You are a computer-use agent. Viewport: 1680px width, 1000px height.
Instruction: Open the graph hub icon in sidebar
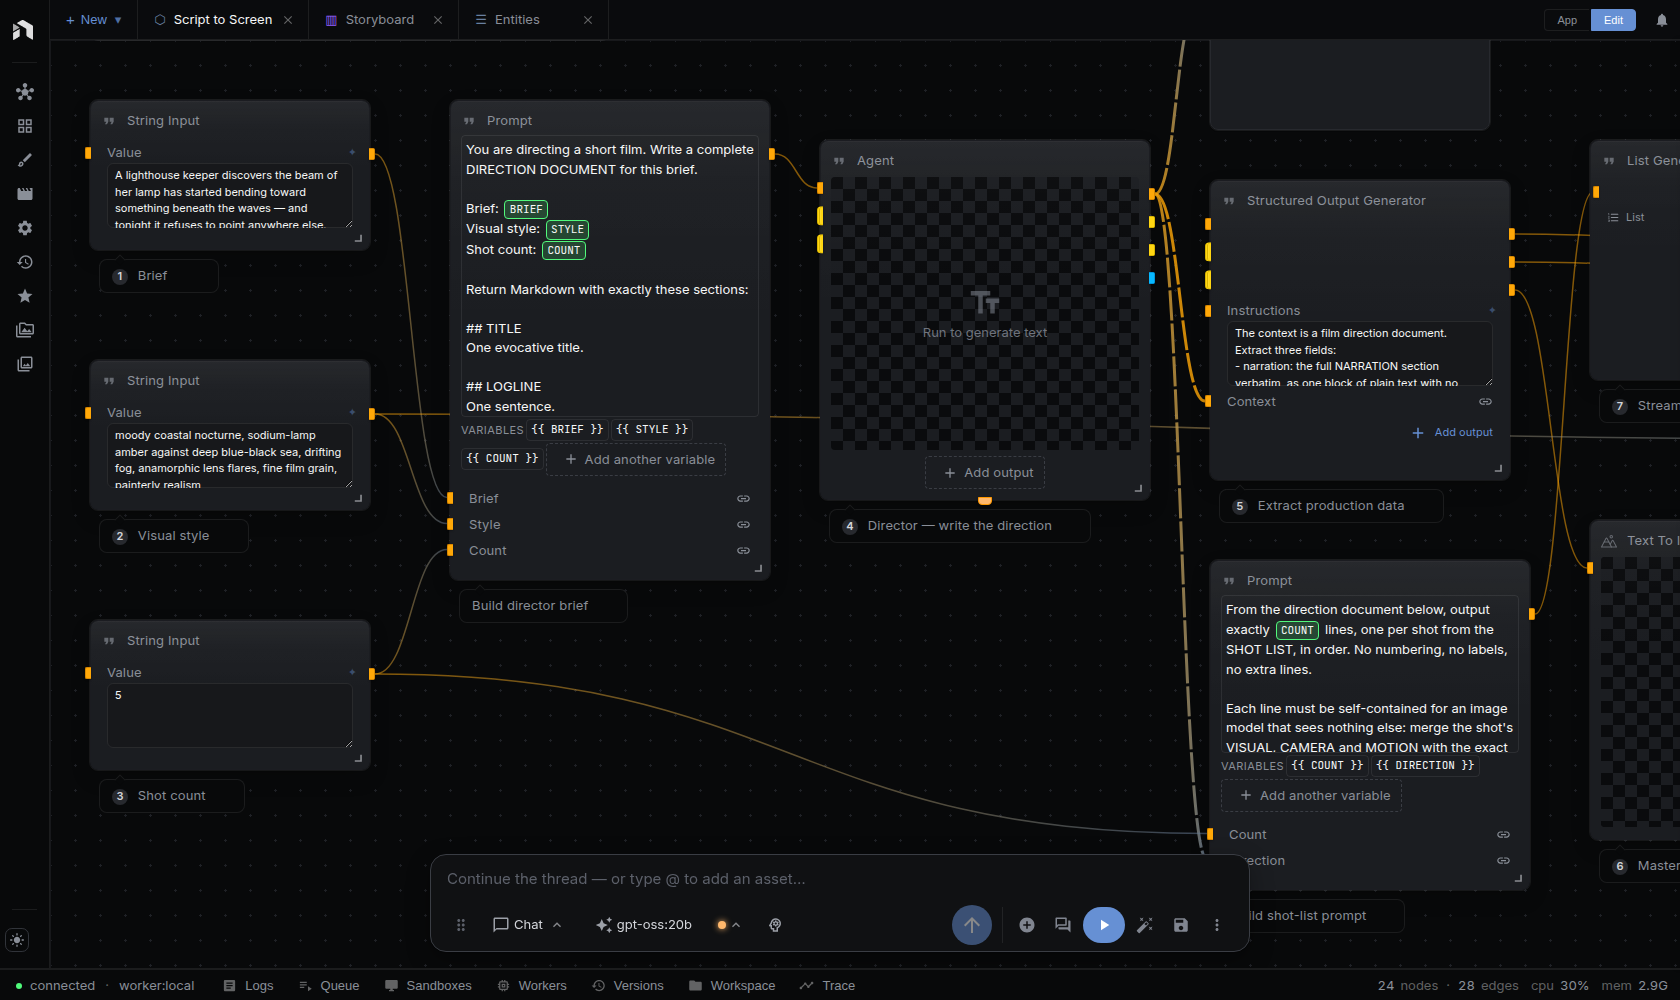(x=25, y=92)
